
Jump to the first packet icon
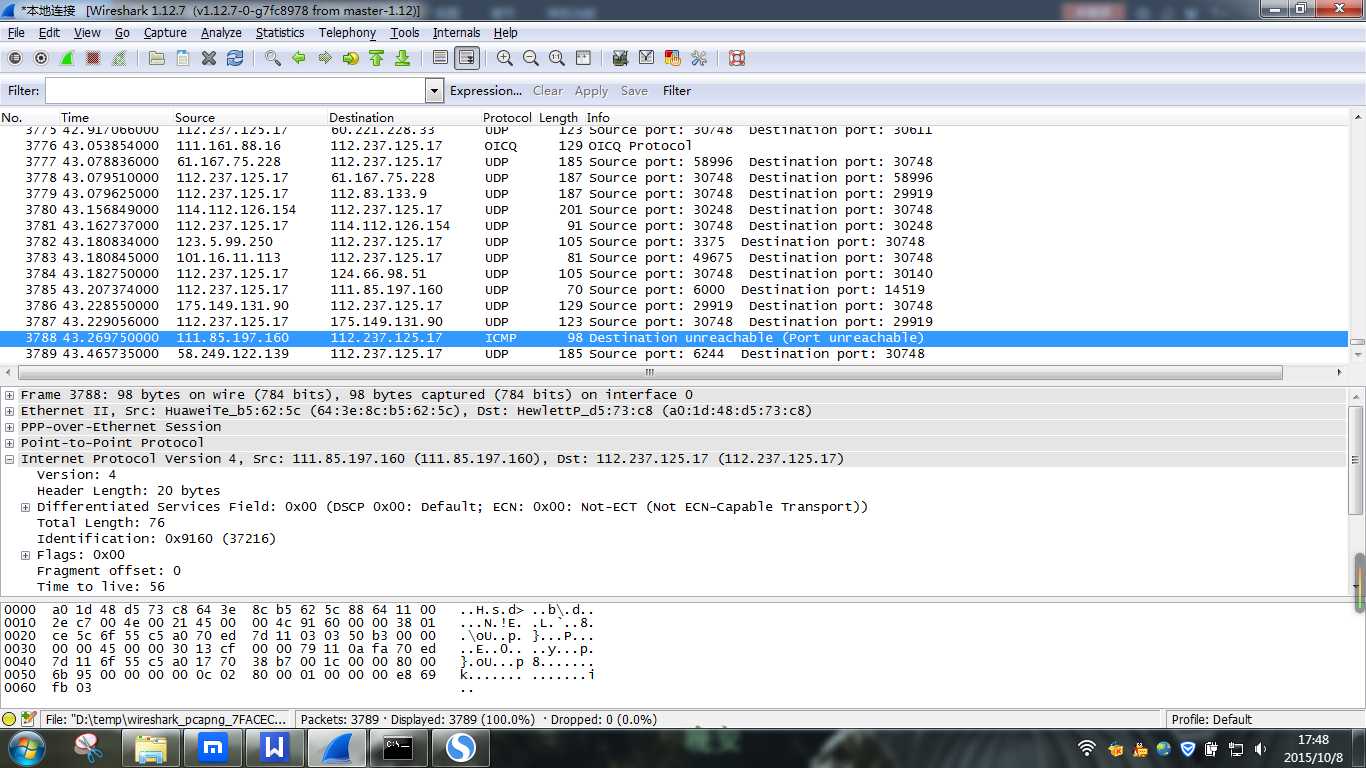click(x=377, y=58)
